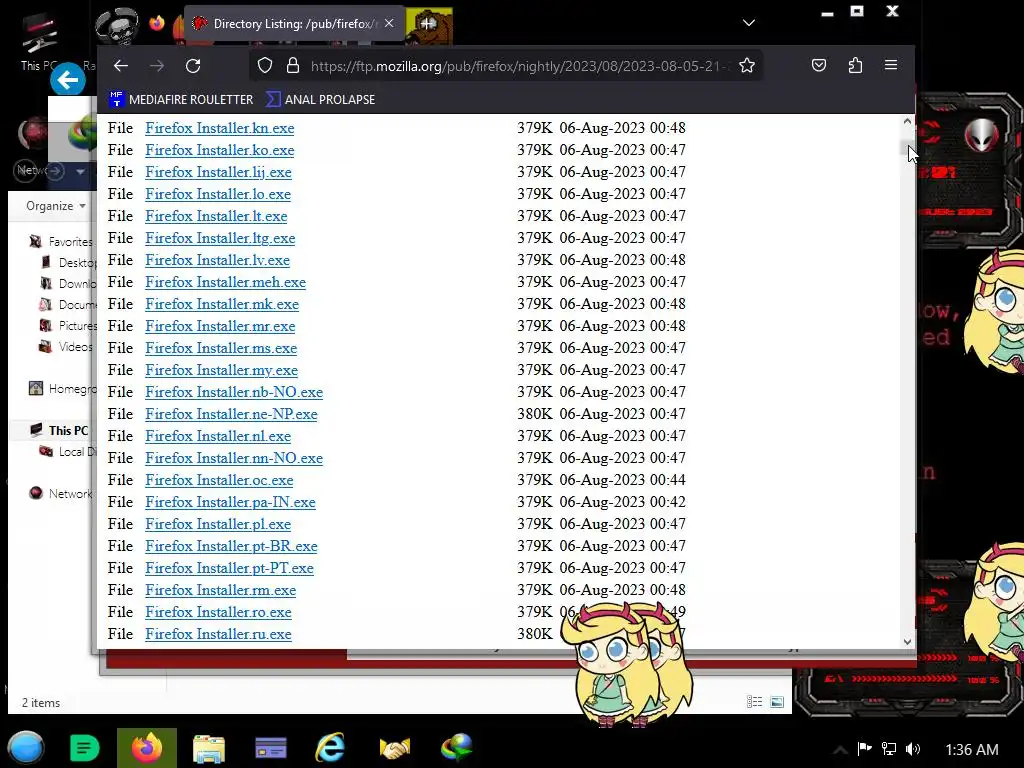This screenshot has width=1024, height=768.
Task: Click scrollbar down arrow in Firefox
Action: click(907, 642)
